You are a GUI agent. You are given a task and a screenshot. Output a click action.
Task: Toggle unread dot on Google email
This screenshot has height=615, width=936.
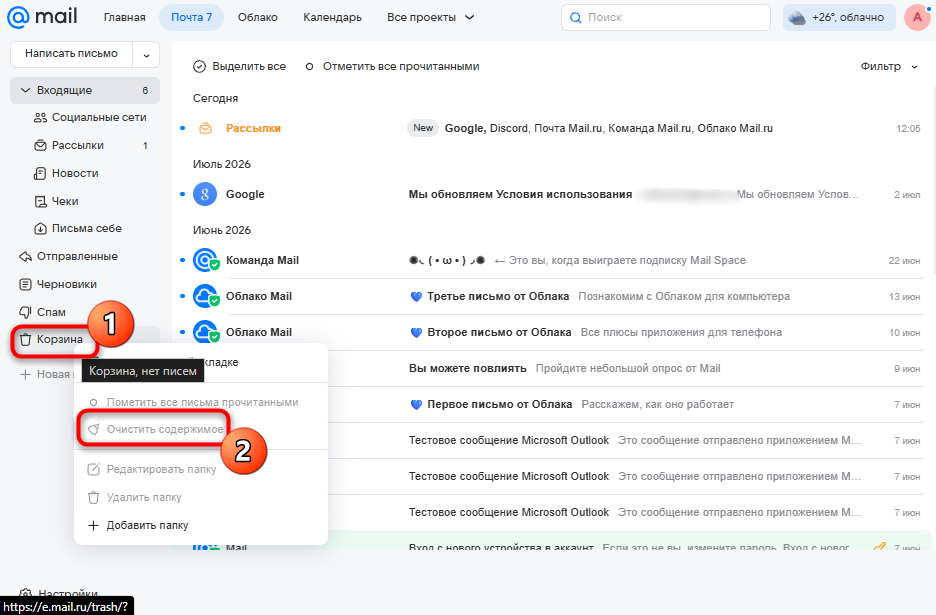183,194
